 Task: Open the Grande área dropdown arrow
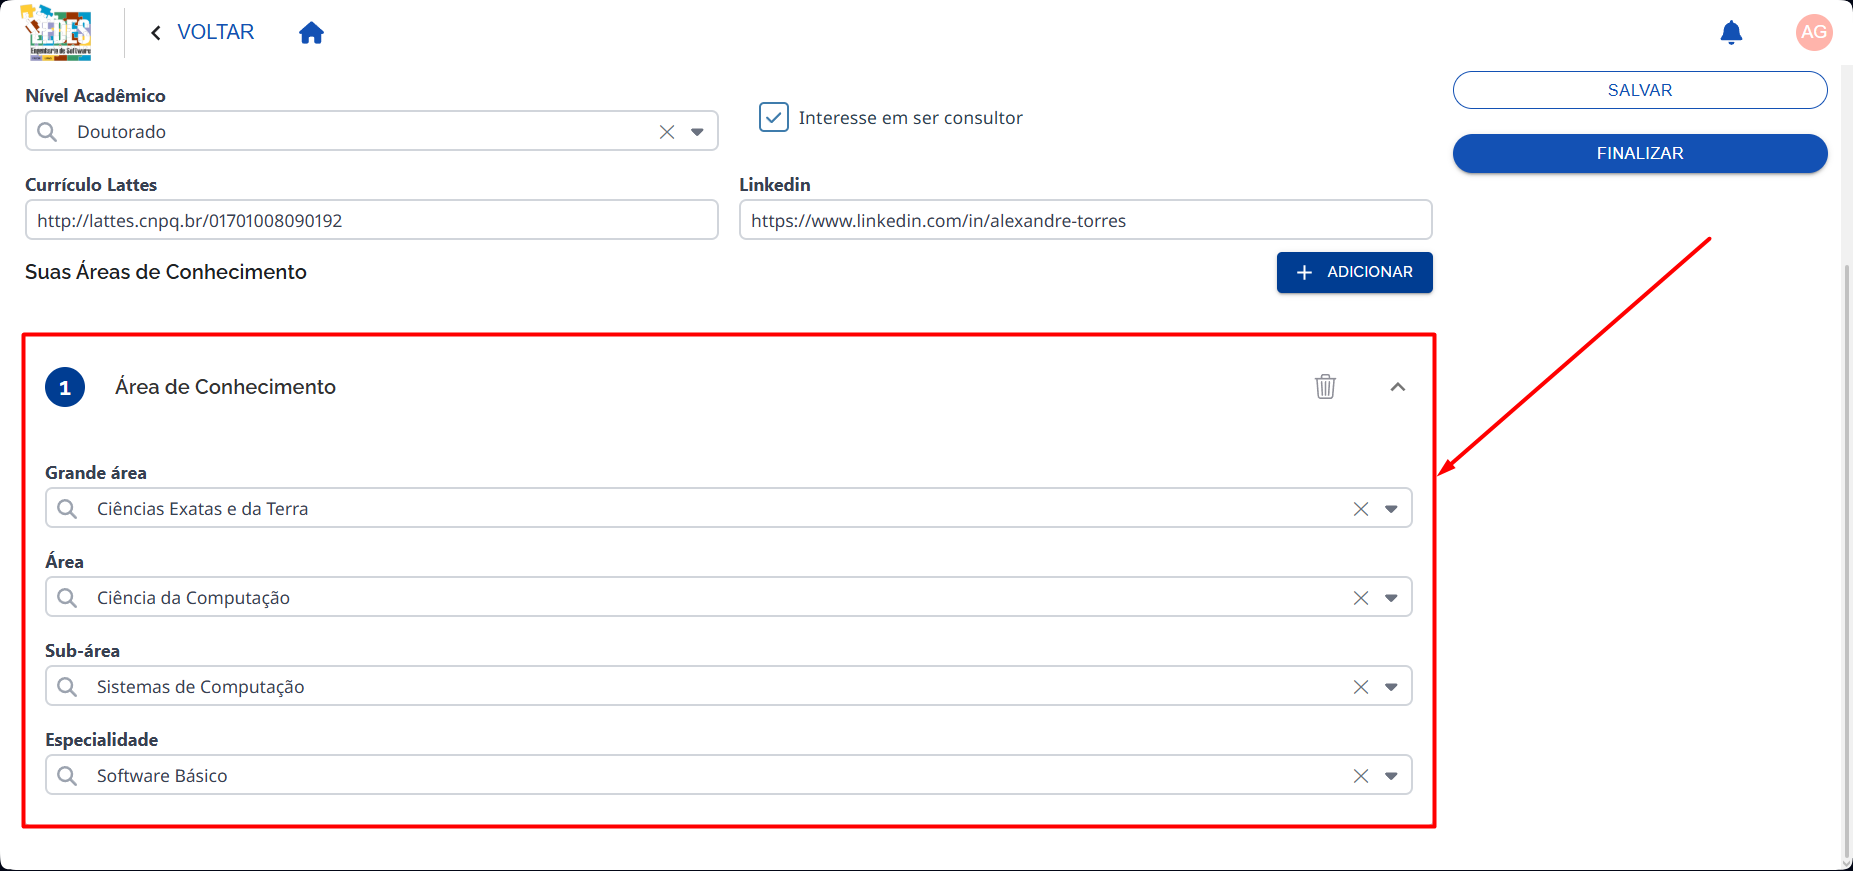1391,509
